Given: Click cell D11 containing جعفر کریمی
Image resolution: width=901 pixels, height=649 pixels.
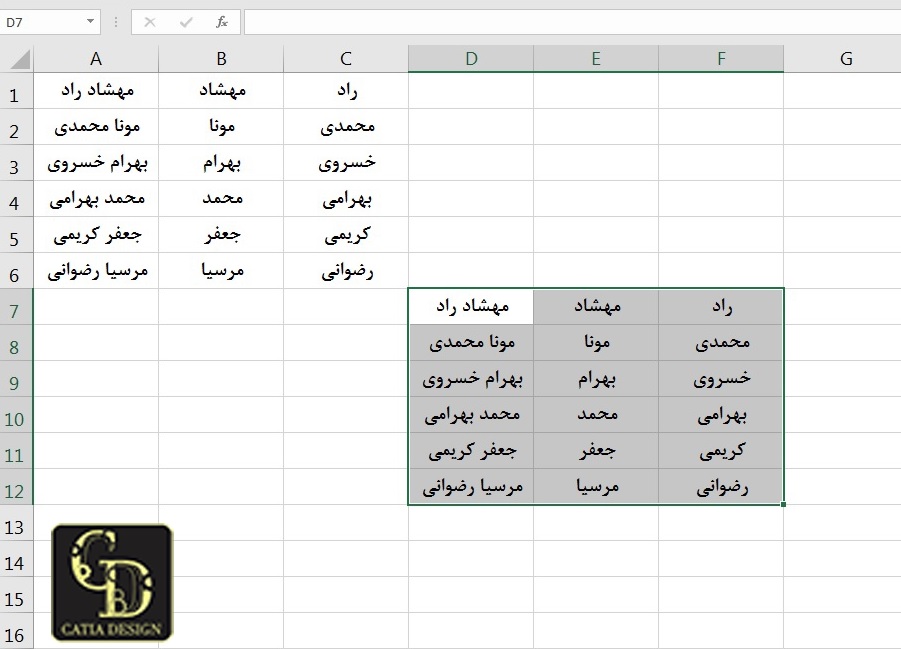Looking at the screenshot, I should (471, 451).
